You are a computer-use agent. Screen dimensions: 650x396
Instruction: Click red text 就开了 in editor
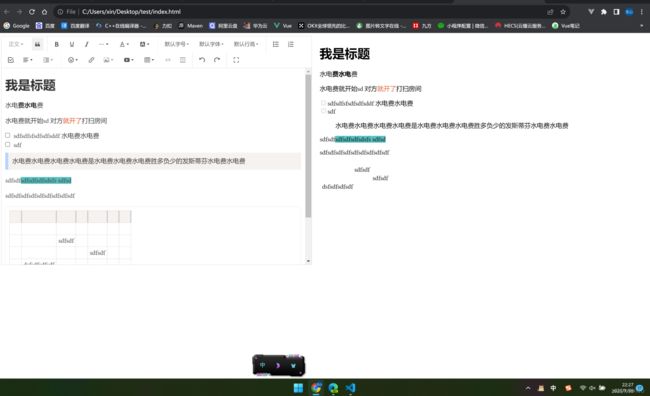72,121
